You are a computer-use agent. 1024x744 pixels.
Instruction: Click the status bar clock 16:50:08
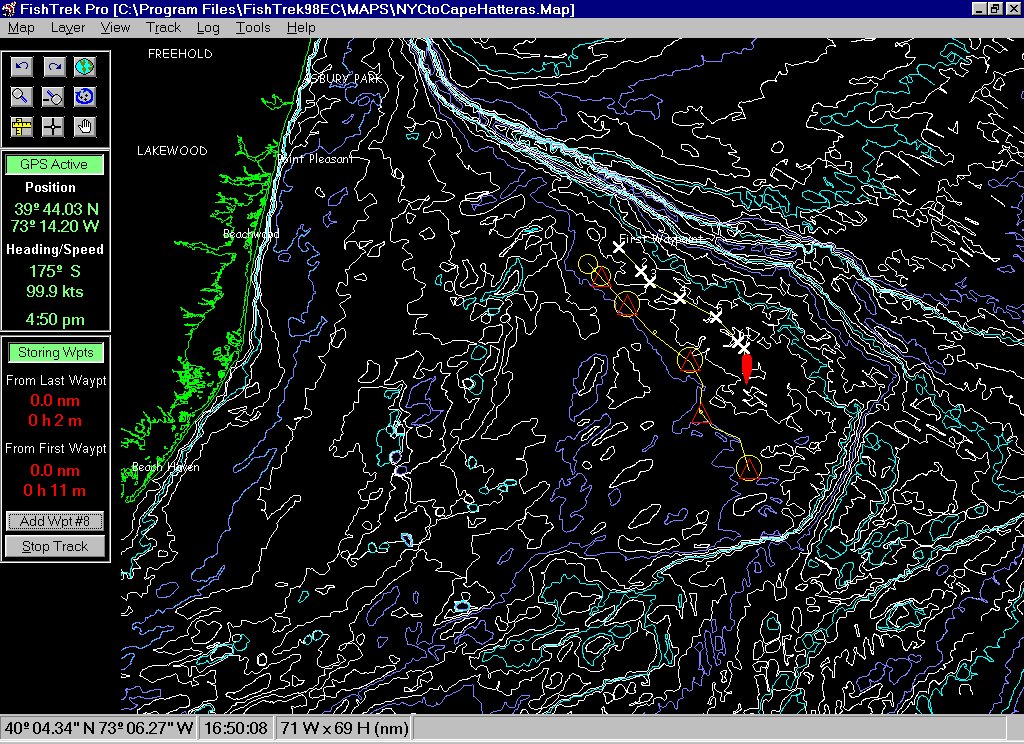(x=236, y=728)
